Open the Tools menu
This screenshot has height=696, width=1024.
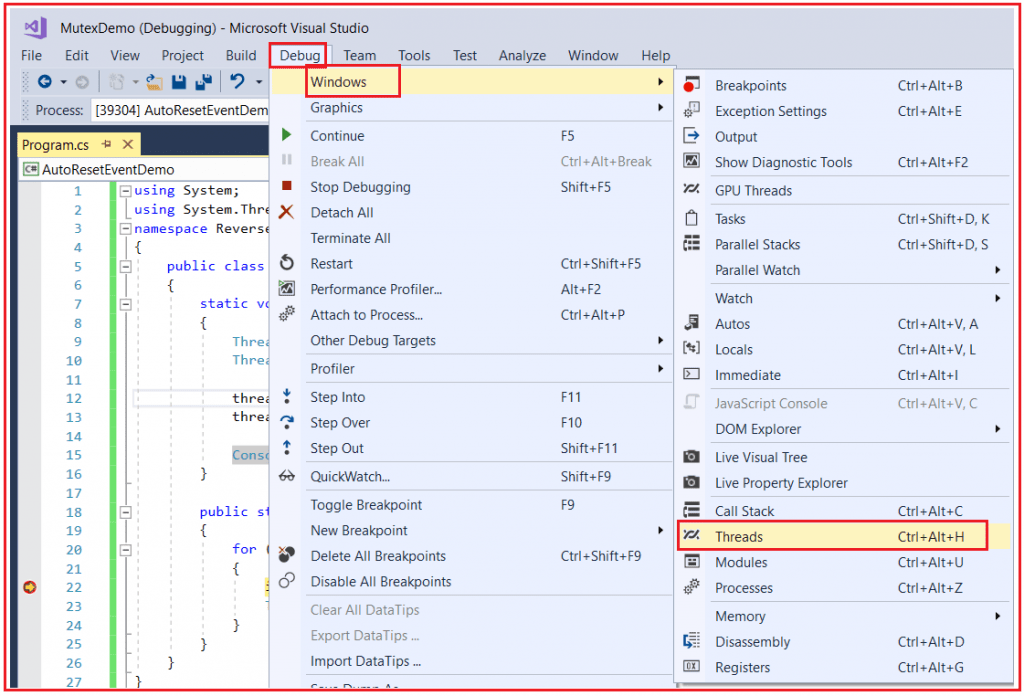414,56
